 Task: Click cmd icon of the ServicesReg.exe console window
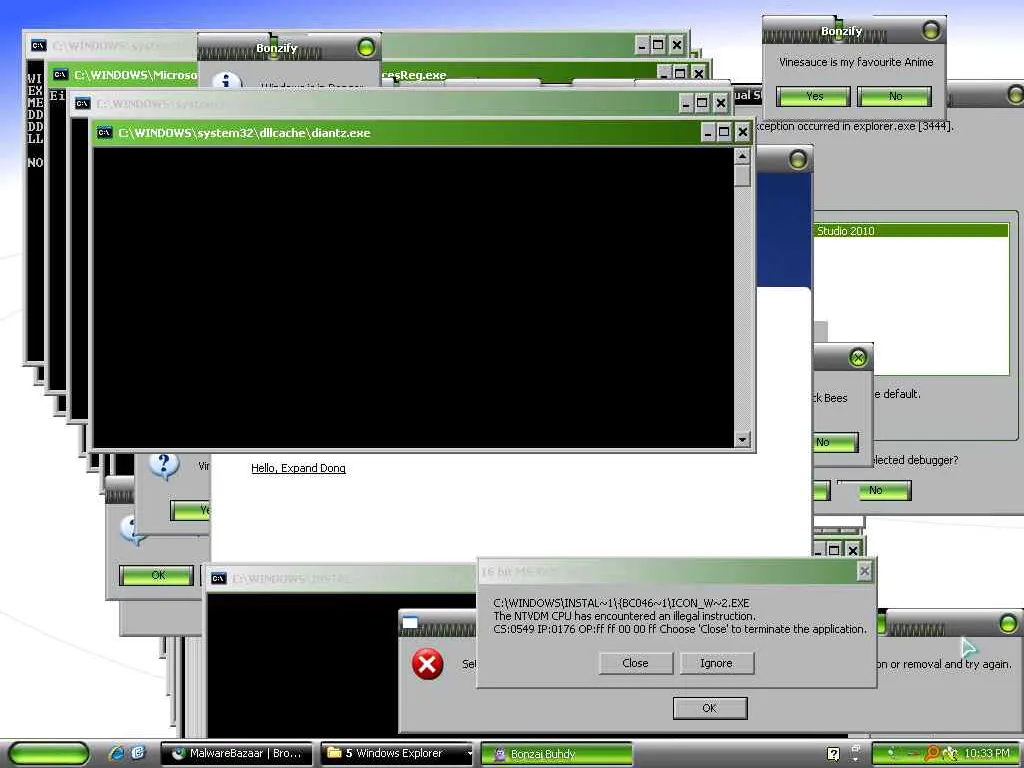61,74
